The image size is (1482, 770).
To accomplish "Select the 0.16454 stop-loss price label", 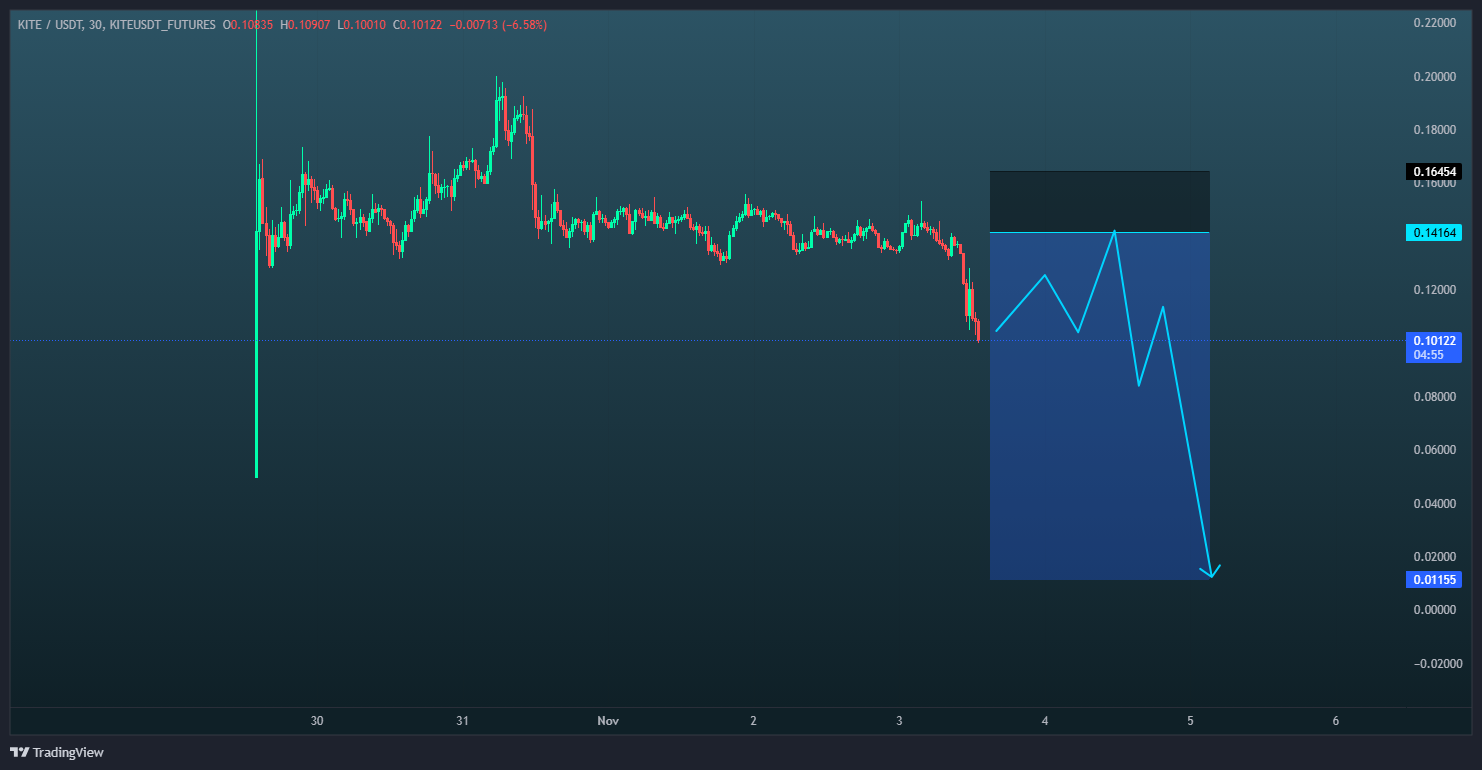I will 1434,172.
